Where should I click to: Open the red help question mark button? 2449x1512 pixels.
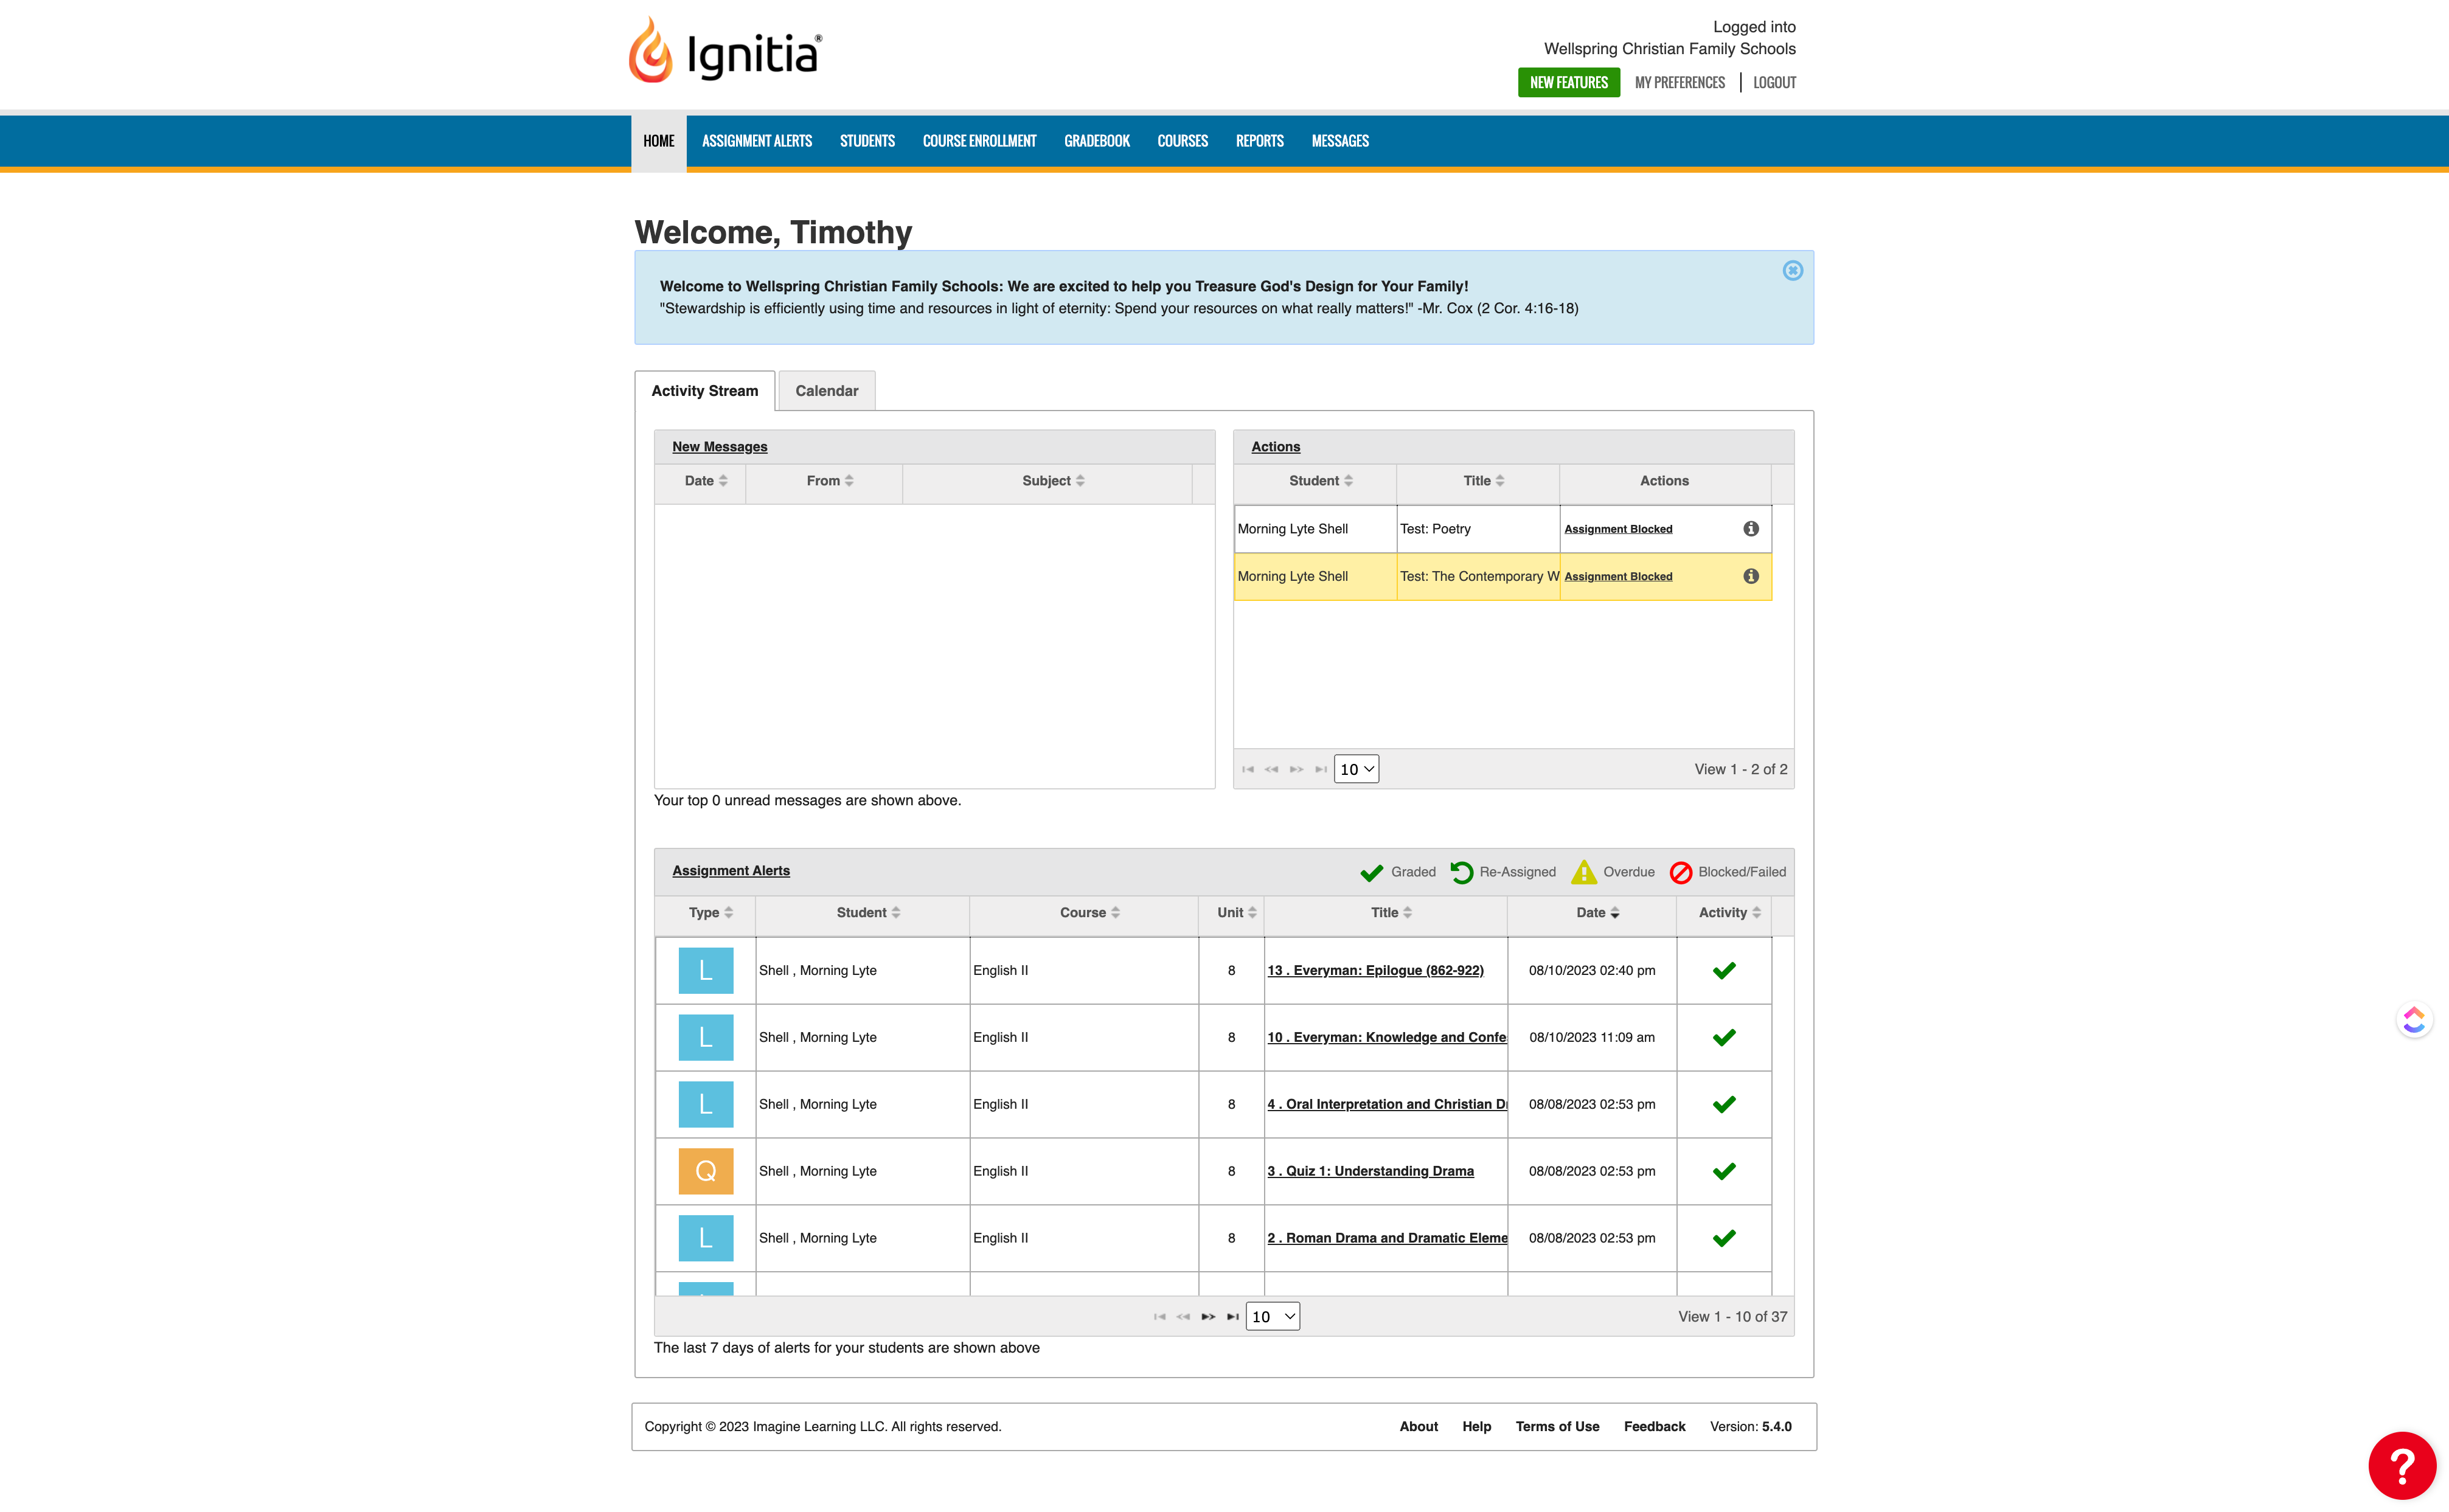point(2401,1465)
